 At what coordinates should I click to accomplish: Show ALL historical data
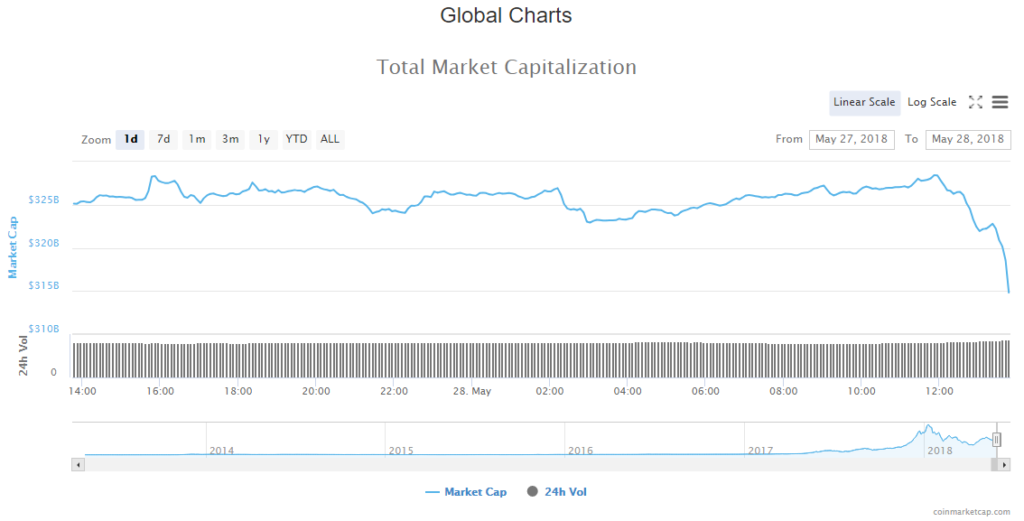tap(330, 139)
